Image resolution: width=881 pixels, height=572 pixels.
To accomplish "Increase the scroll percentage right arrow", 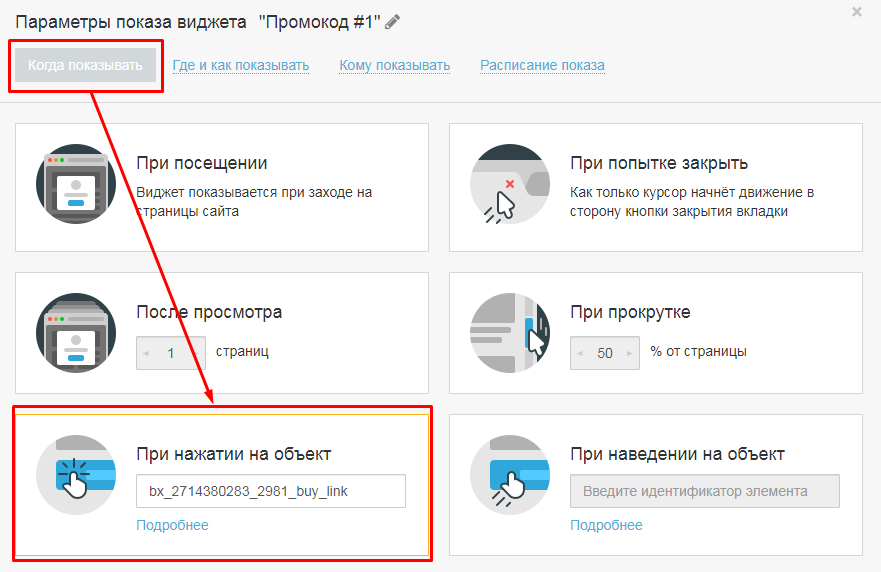I will (630, 353).
